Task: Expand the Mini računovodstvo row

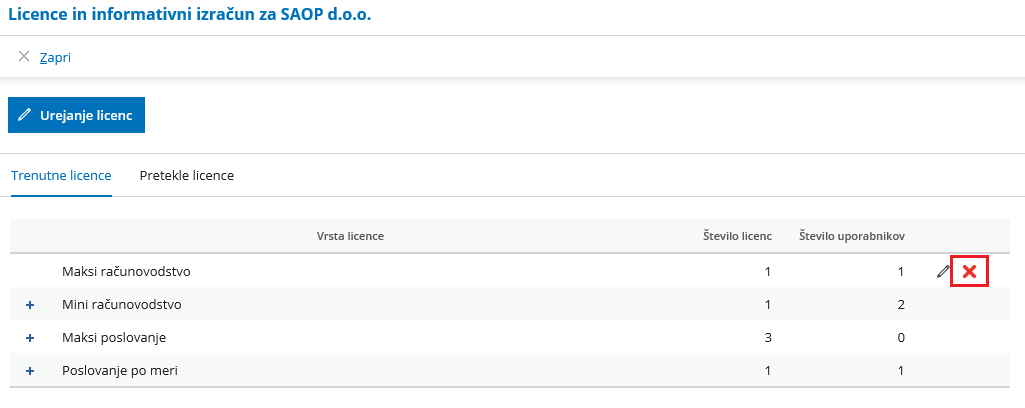Action: point(29,305)
